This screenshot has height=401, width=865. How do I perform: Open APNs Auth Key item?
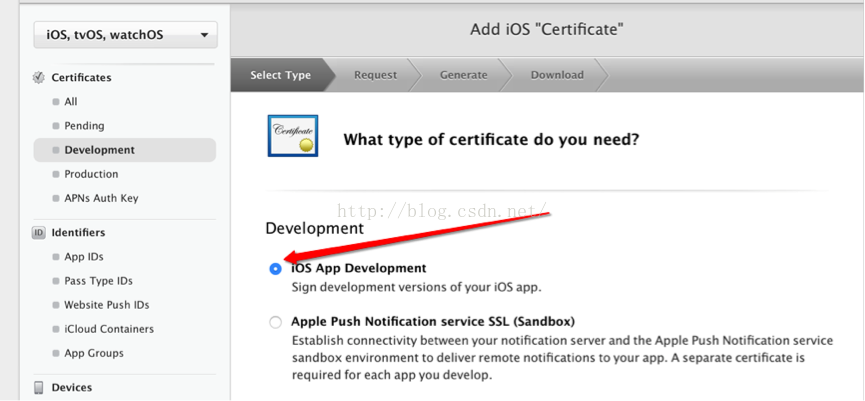click(x=101, y=198)
